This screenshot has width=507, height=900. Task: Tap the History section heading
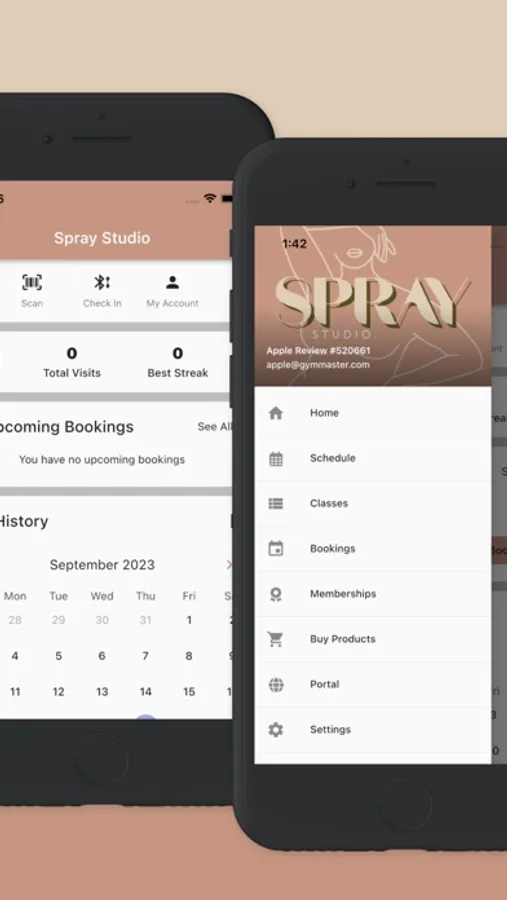23,522
